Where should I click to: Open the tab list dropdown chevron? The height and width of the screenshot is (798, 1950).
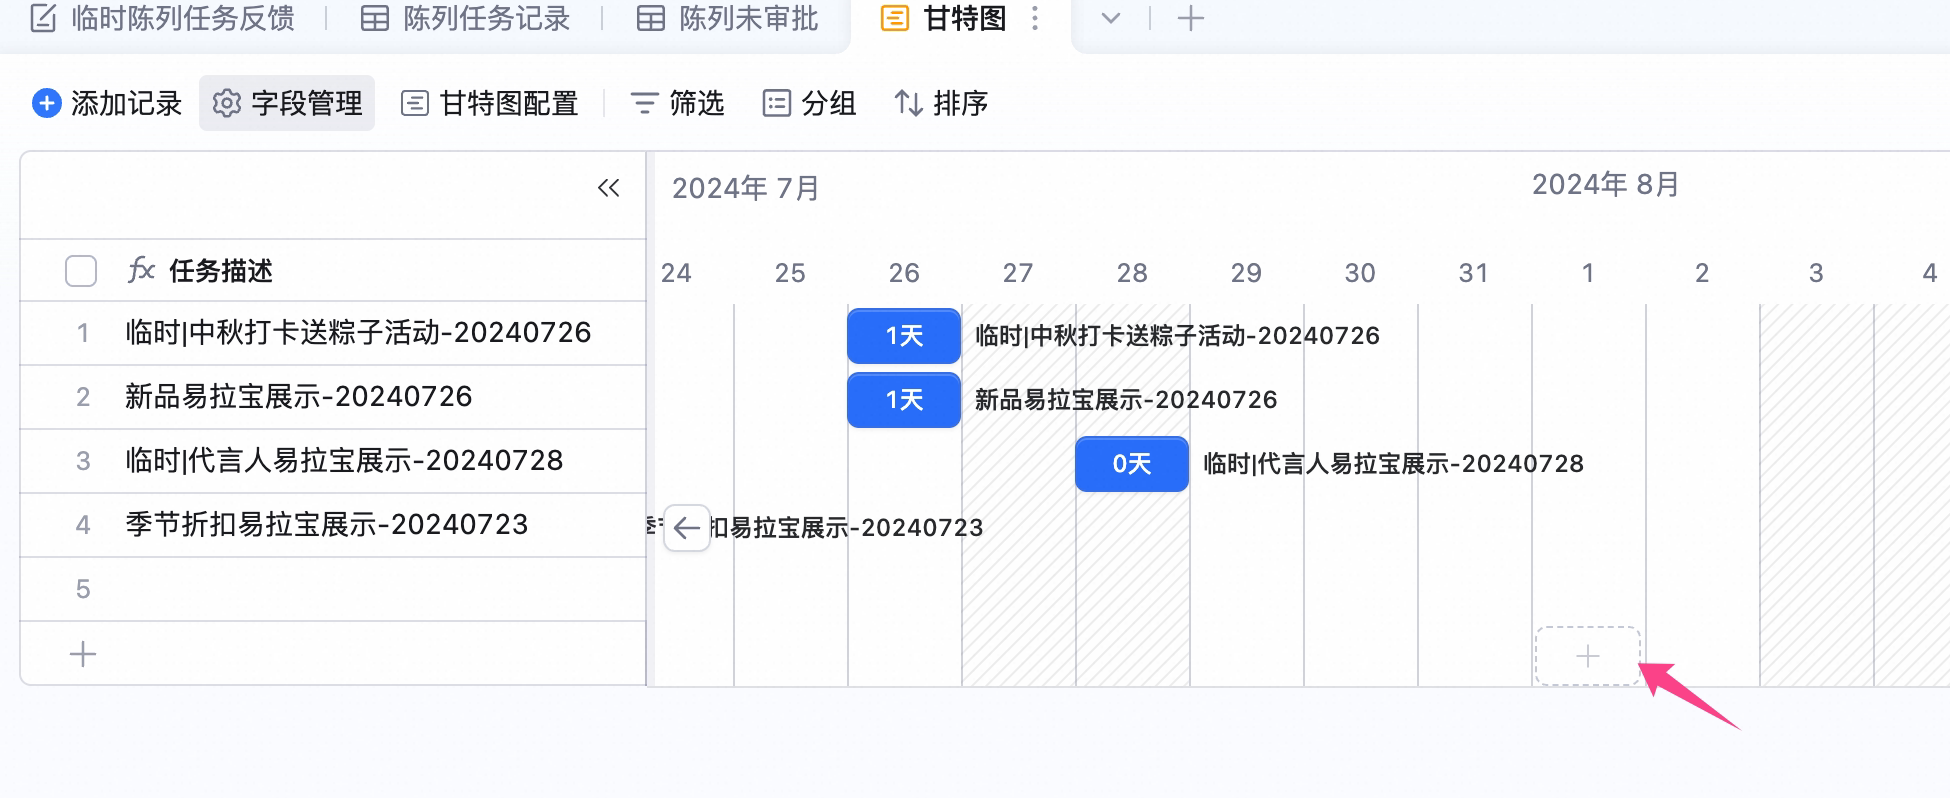(x=1110, y=18)
